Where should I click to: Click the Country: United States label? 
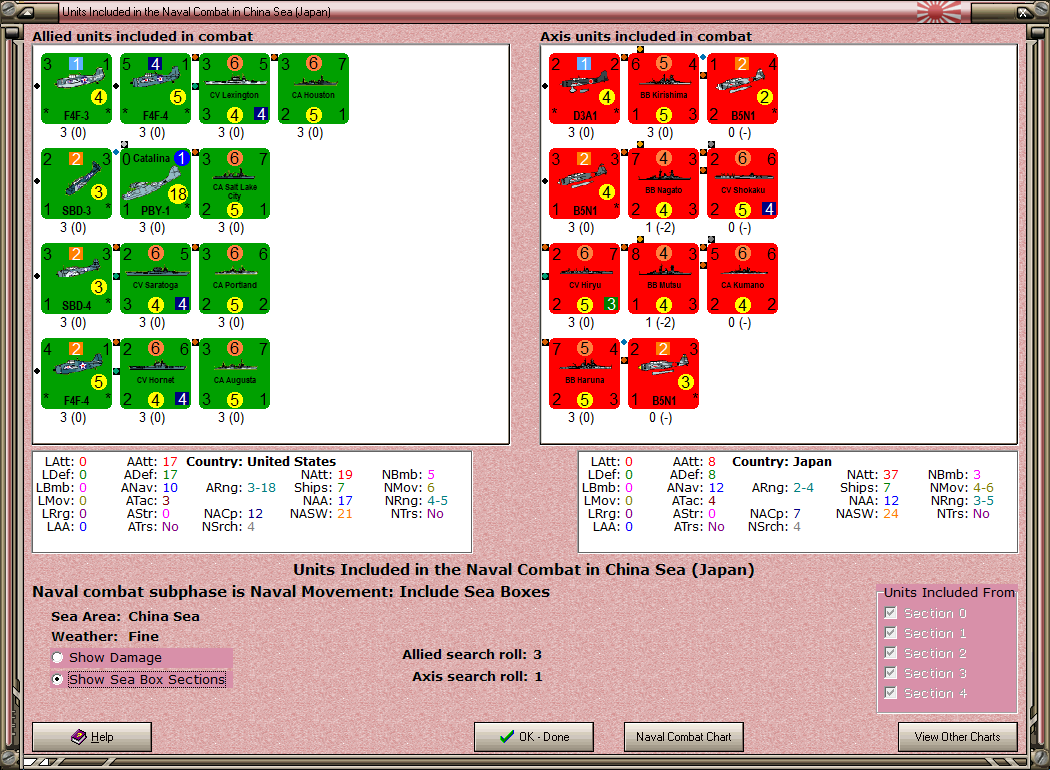click(x=261, y=461)
